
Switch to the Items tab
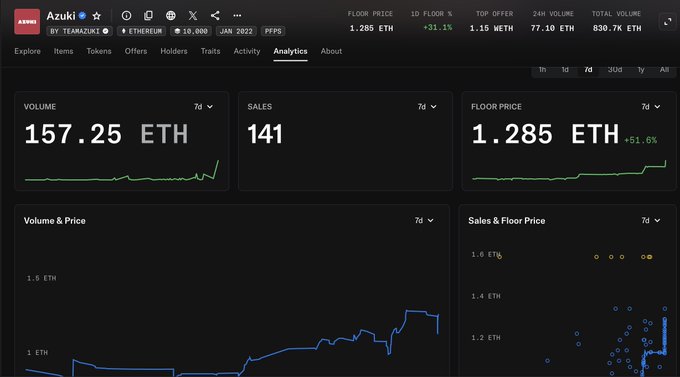63,51
